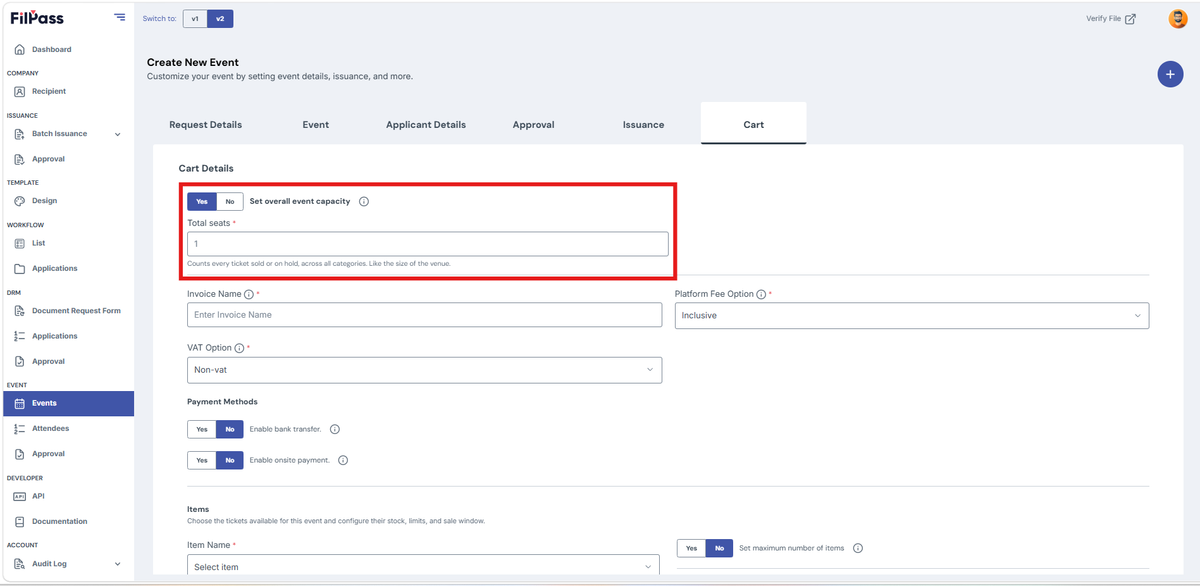The image size is (1200, 586).
Task: Click the info icon beside Platform Fee Option
Action: click(x=761, y=295)
